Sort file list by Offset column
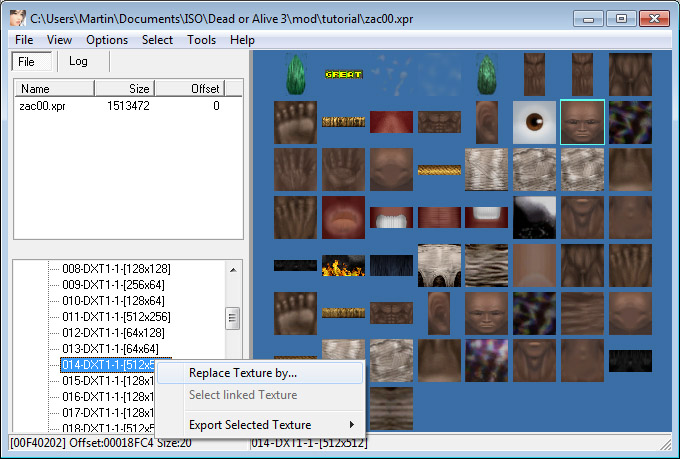 pyautogui.click(x=190, y=89)
